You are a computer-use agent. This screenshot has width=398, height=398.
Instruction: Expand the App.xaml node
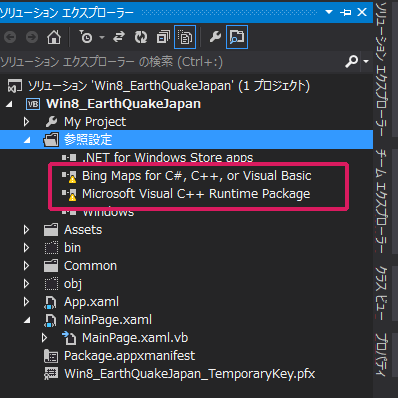(x=26, y=302)
